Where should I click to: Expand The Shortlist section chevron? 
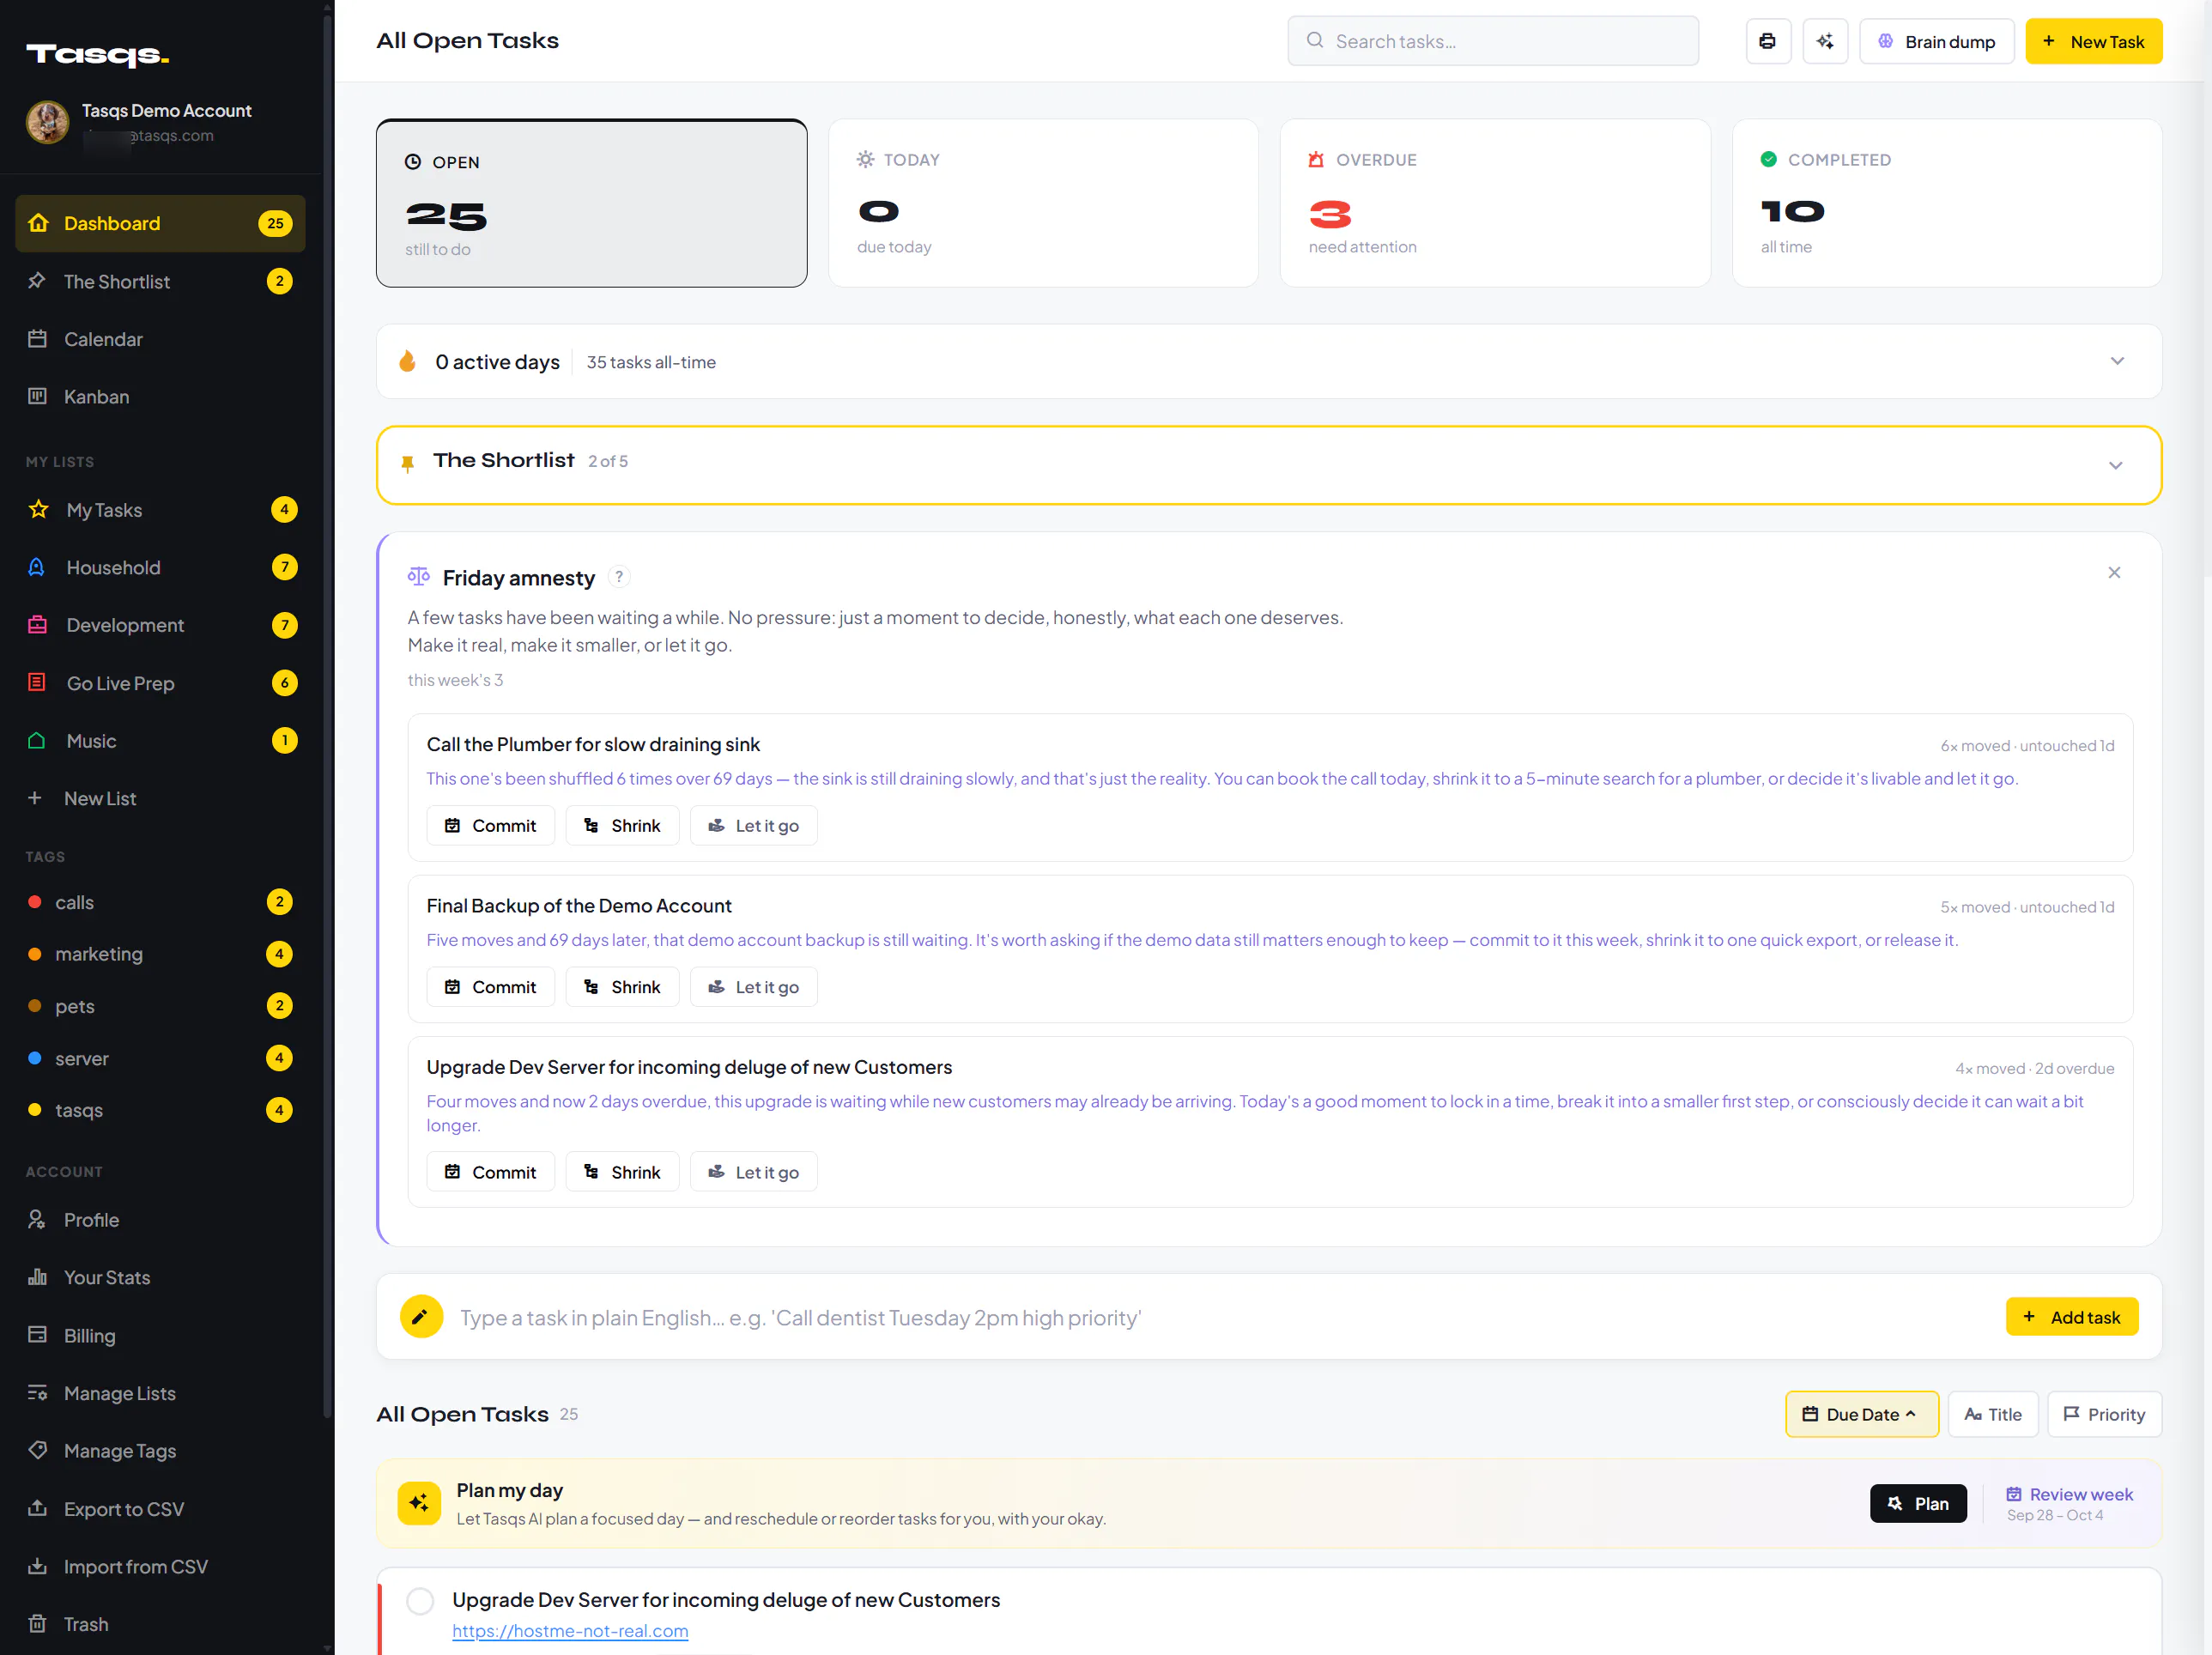point(2116,465)
